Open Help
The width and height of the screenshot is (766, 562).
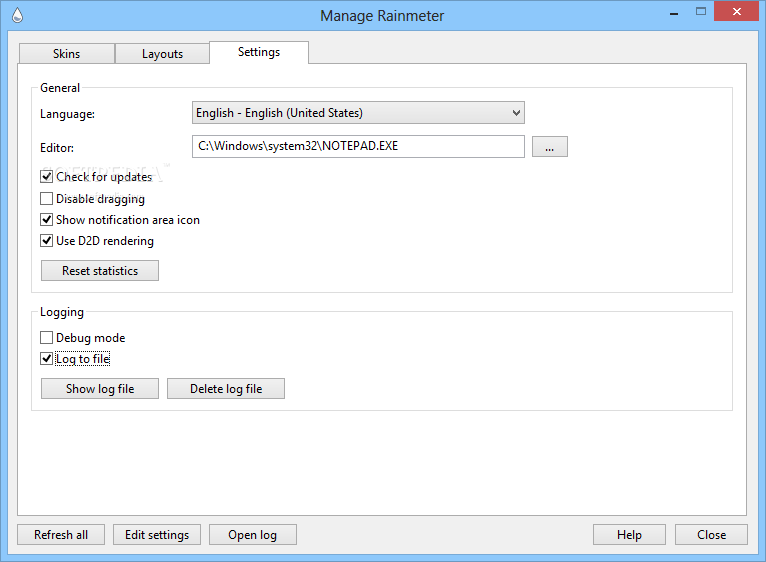629,535
